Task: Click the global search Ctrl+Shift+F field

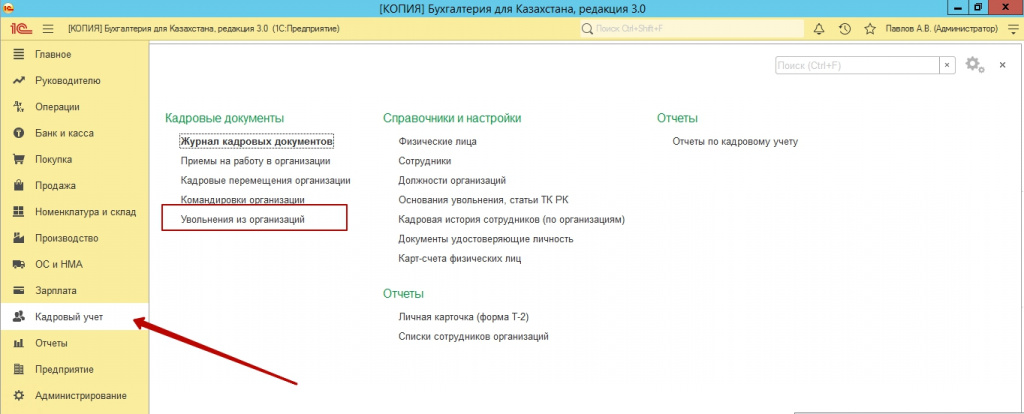Action: click(692, 29)
